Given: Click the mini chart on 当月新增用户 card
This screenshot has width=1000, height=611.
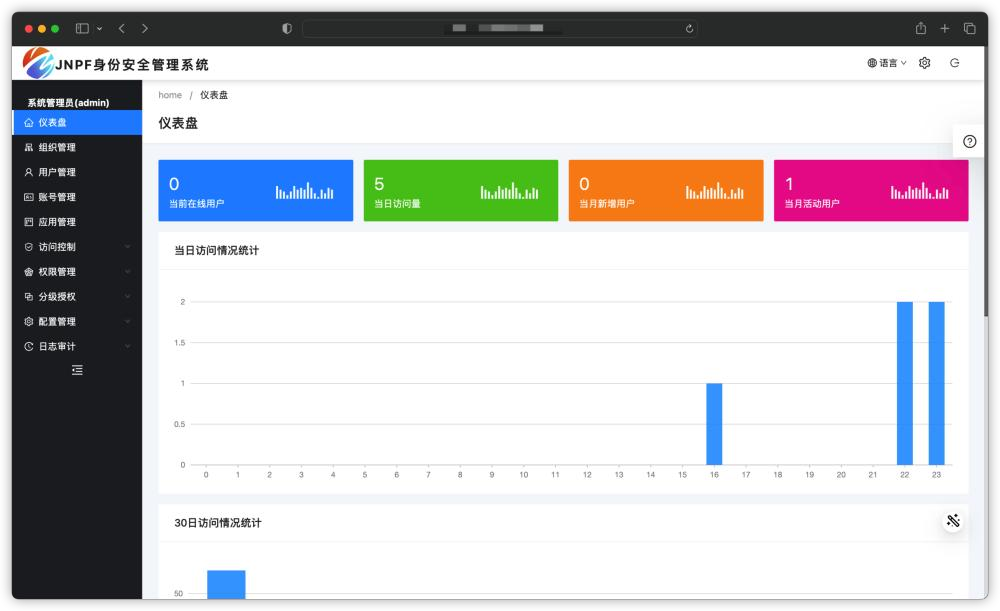Looking at the screenshot, I should [714, 191].
